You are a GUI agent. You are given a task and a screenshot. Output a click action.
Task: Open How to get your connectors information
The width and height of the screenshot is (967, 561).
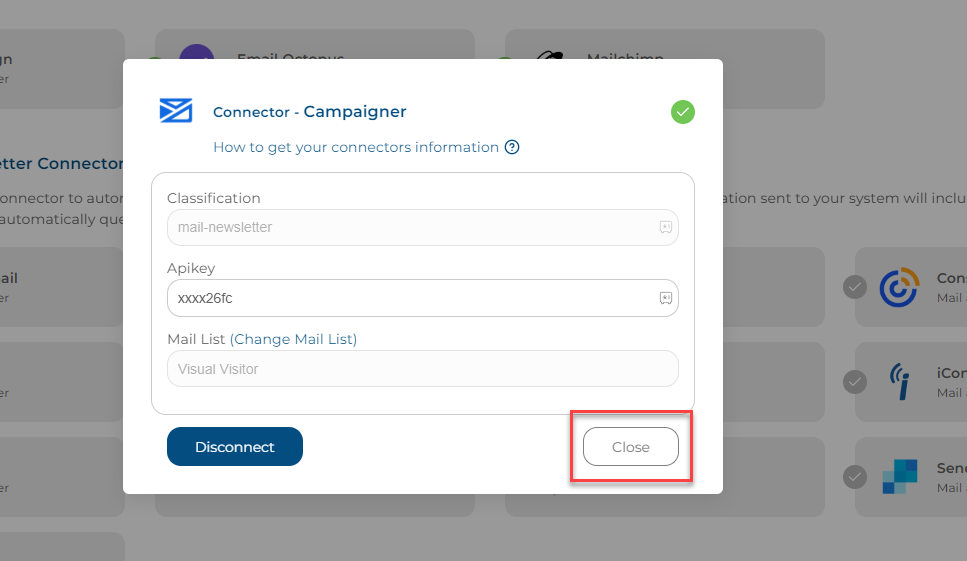point(356,147)
